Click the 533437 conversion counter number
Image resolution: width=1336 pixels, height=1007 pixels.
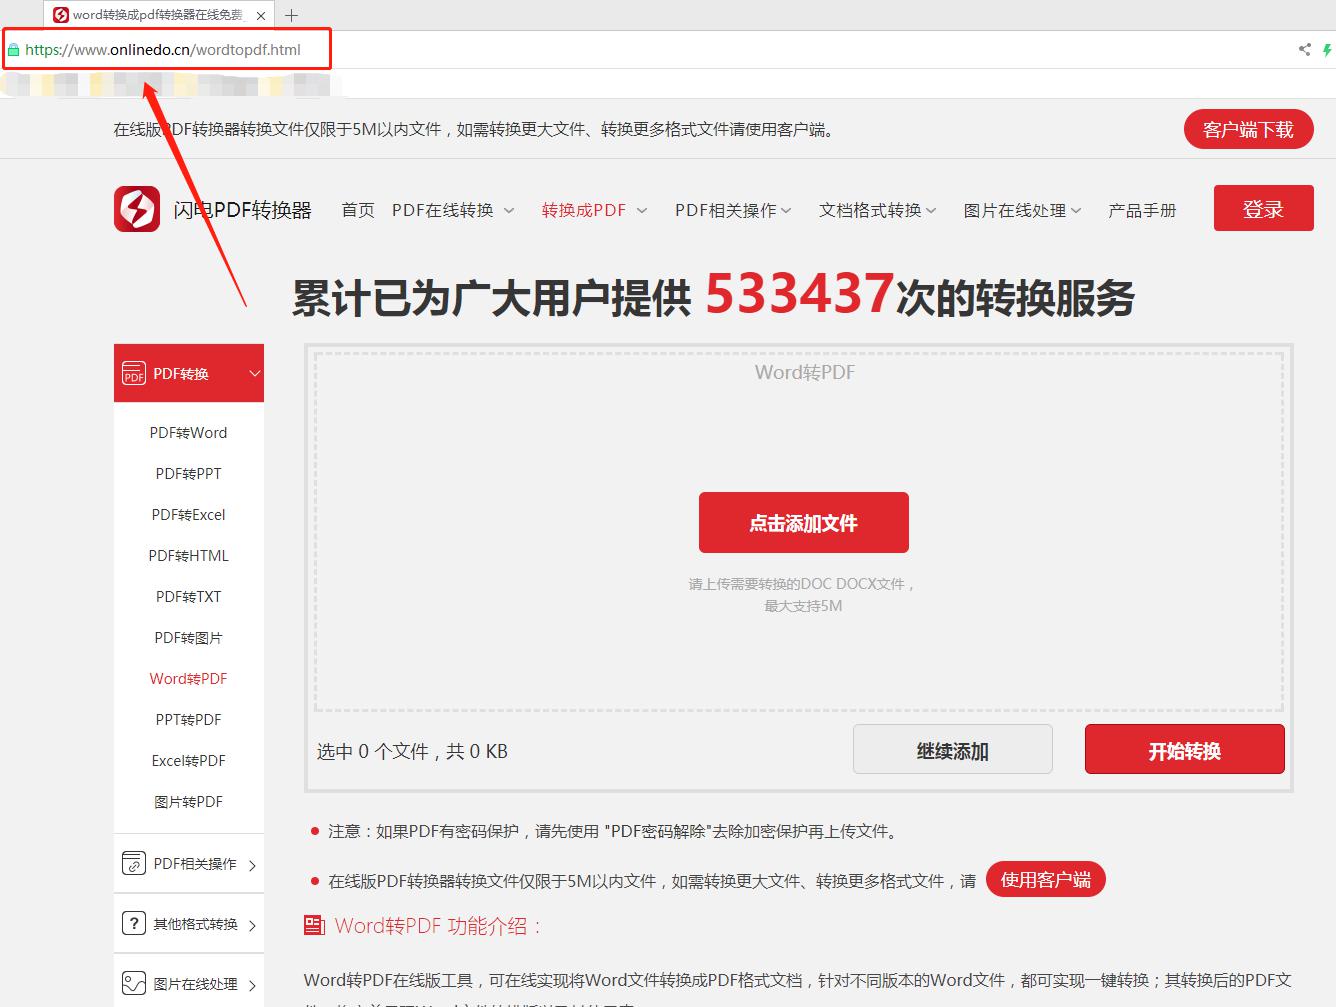point(799,294)
